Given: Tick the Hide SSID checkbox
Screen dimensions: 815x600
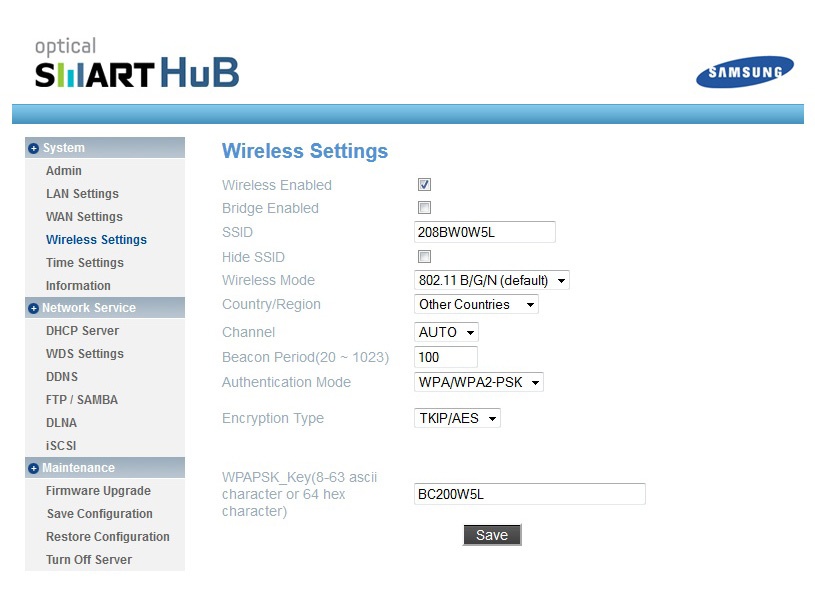Looking at the screenshot, I should click(x=424, y=257).
